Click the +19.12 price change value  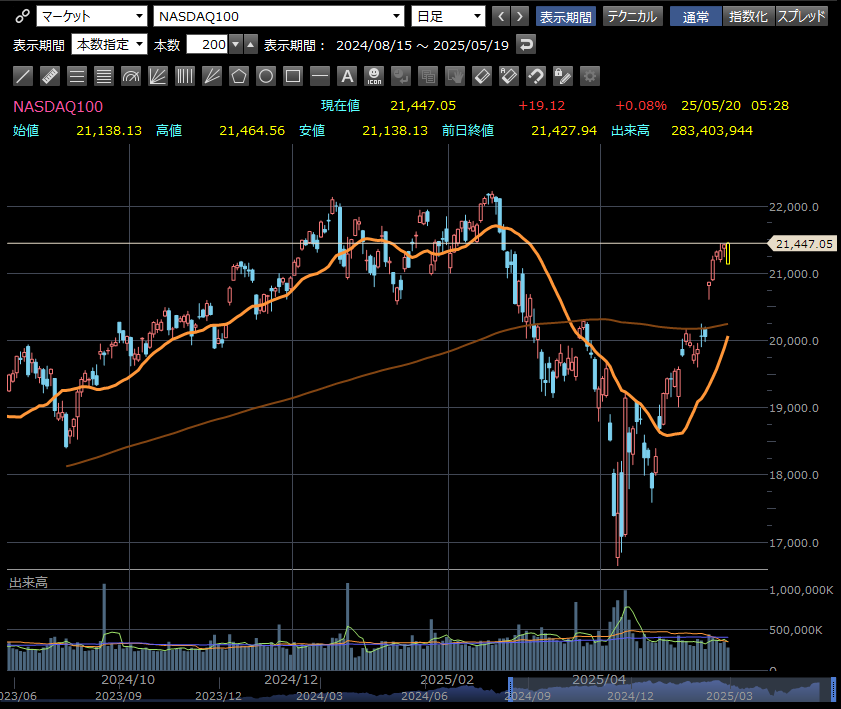point(541,106)
